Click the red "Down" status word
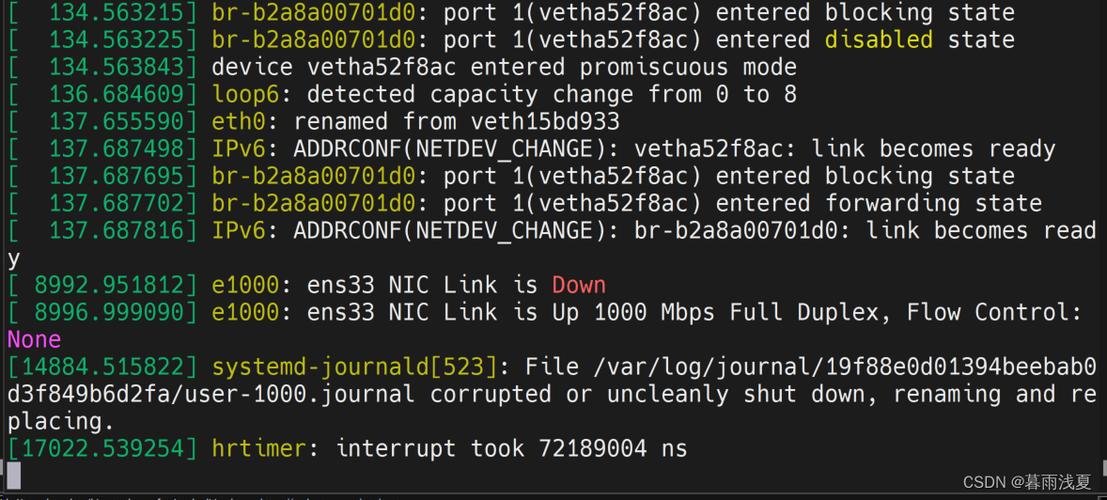1107x500 pixels. click(578, 285)
